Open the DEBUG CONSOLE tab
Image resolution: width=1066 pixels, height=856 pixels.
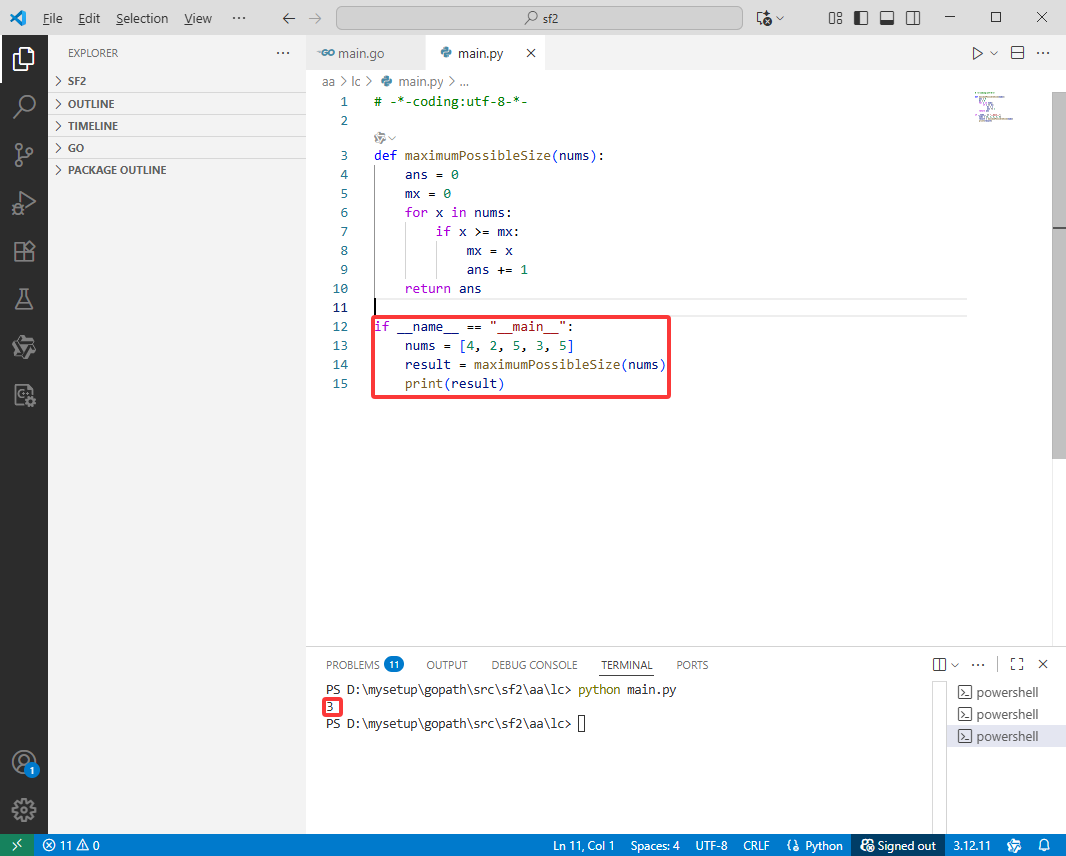(x=534, y=664)
